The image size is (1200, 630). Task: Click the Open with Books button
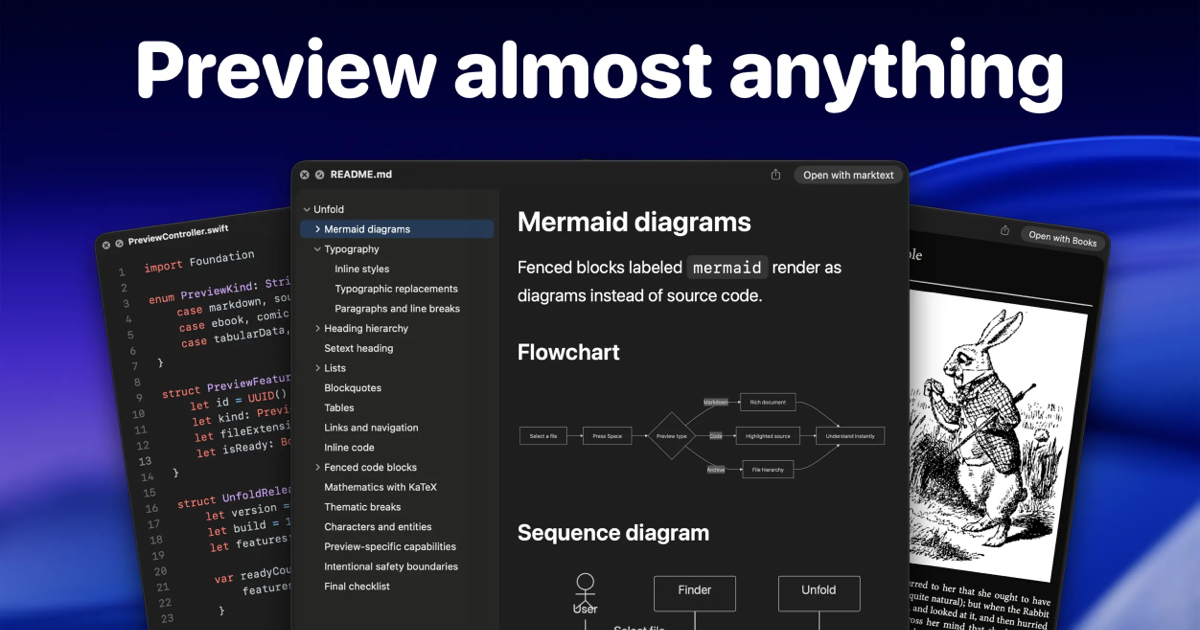point(1062,238)
